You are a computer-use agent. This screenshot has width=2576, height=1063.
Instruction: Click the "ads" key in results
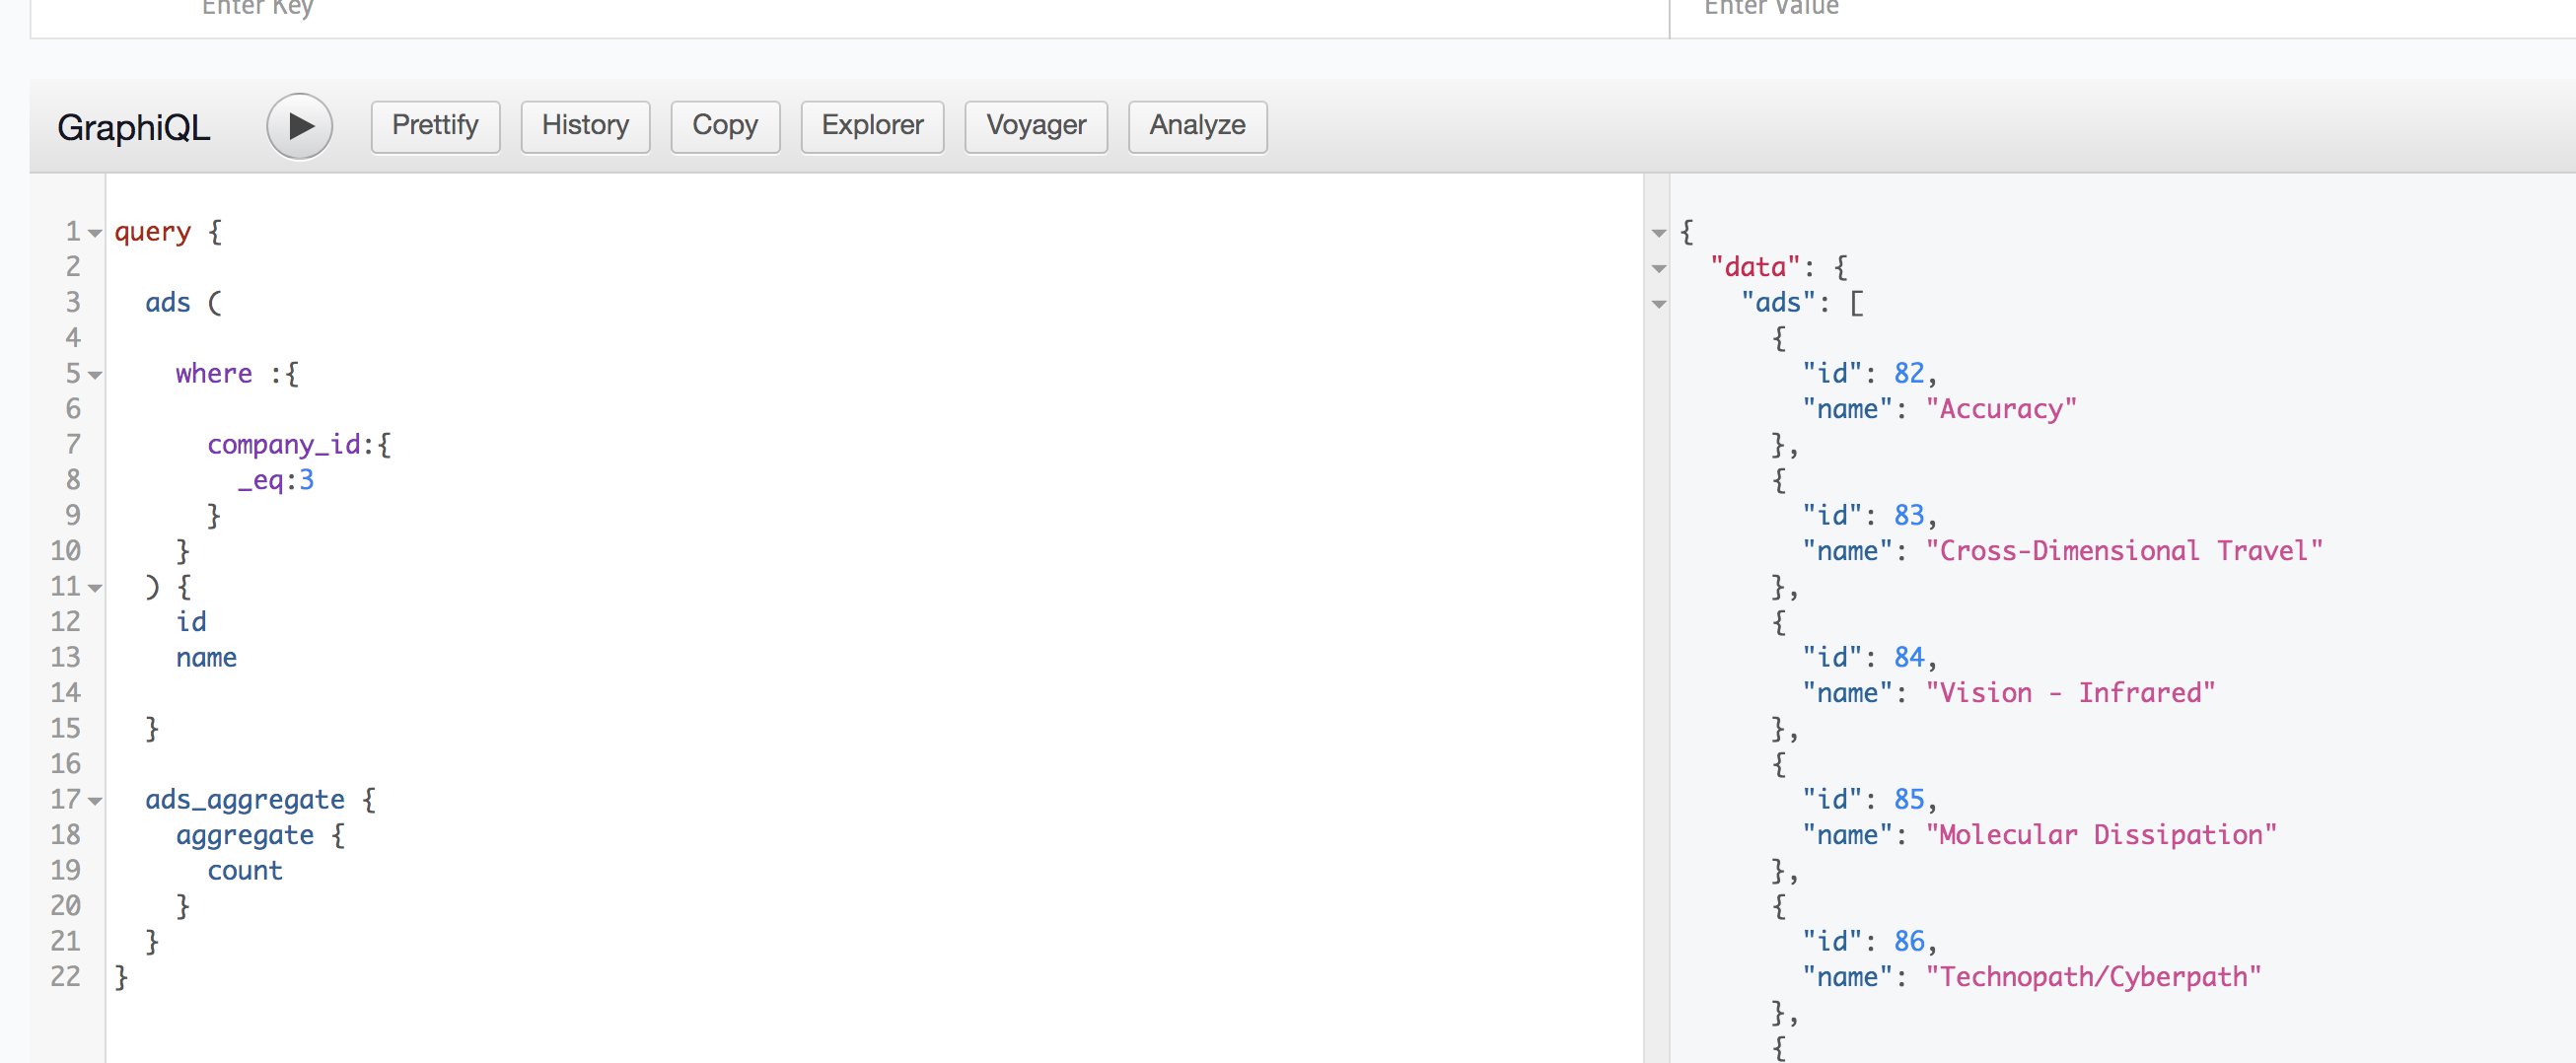[1778, 303]
